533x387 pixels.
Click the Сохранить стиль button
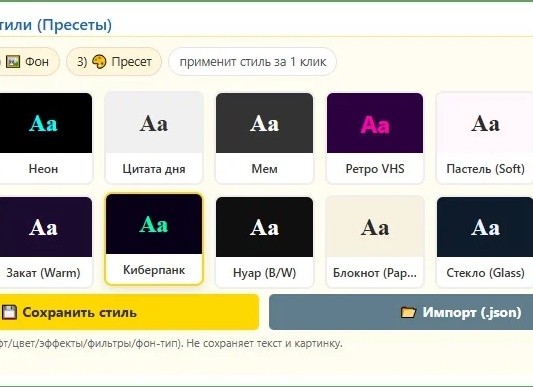[x=129, y=312]
